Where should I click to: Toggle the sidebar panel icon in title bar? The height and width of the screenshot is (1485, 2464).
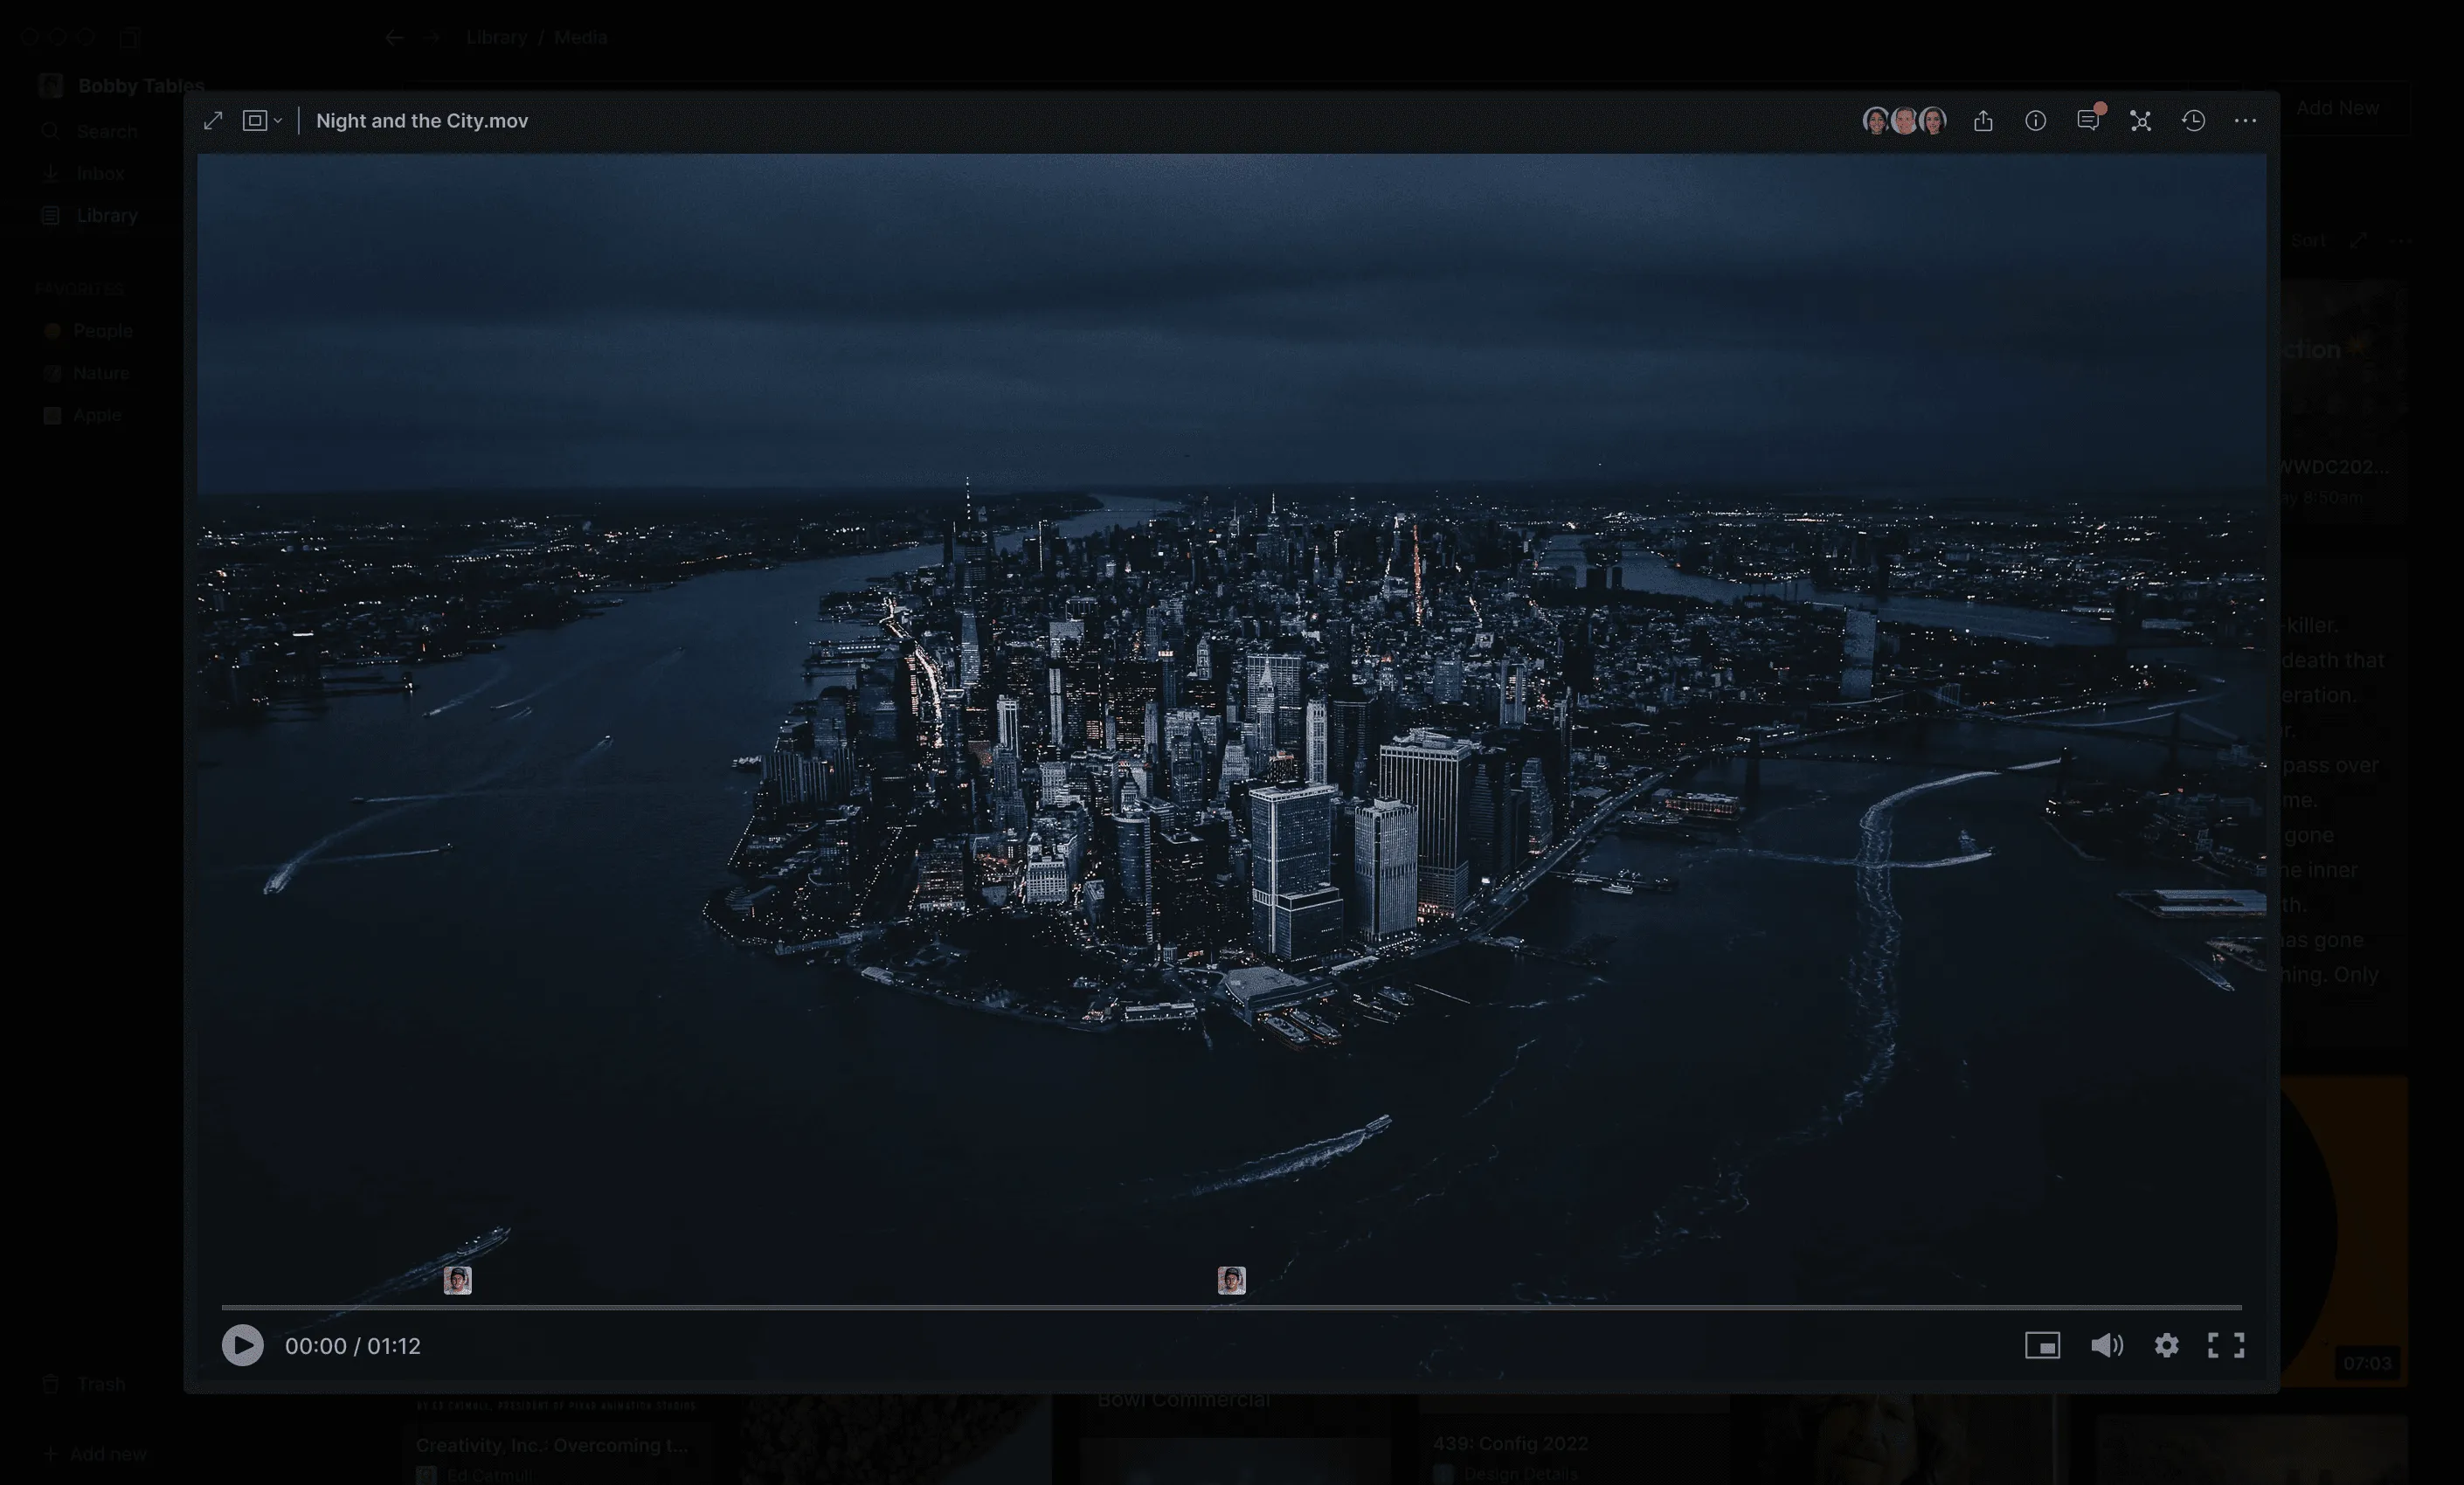pyautogui.click(x=129, y=38)
